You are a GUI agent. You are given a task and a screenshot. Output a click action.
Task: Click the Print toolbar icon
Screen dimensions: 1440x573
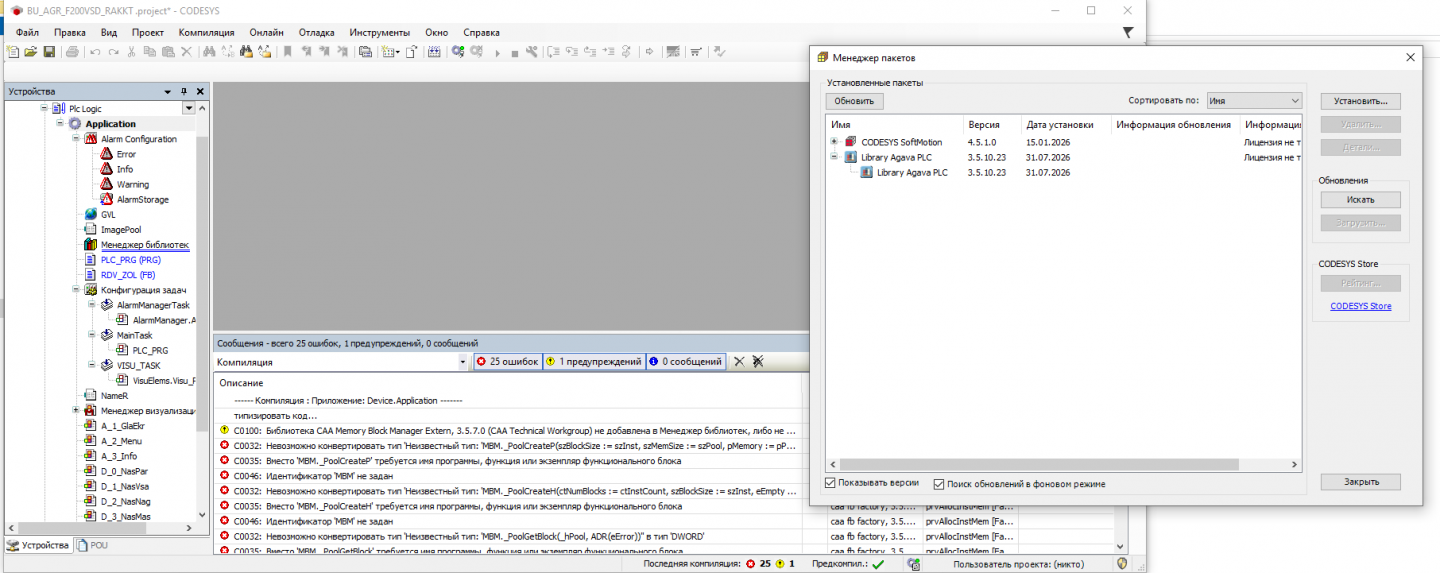click(x=72, y=51)
